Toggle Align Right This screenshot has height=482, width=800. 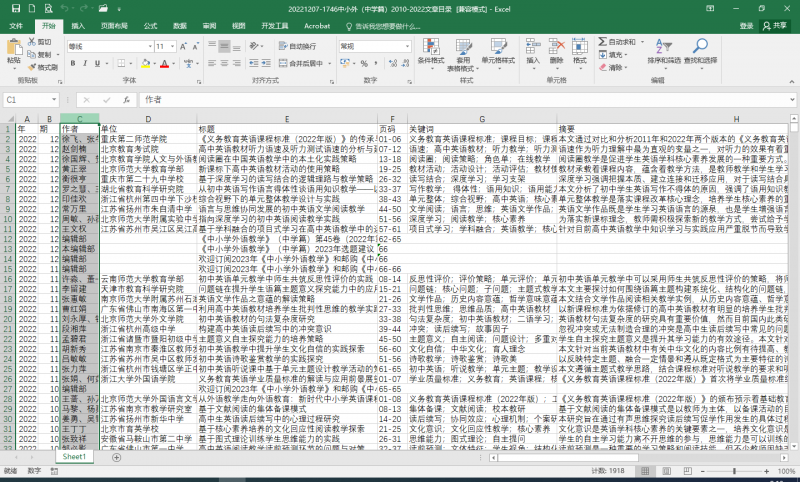coord(237,63)
